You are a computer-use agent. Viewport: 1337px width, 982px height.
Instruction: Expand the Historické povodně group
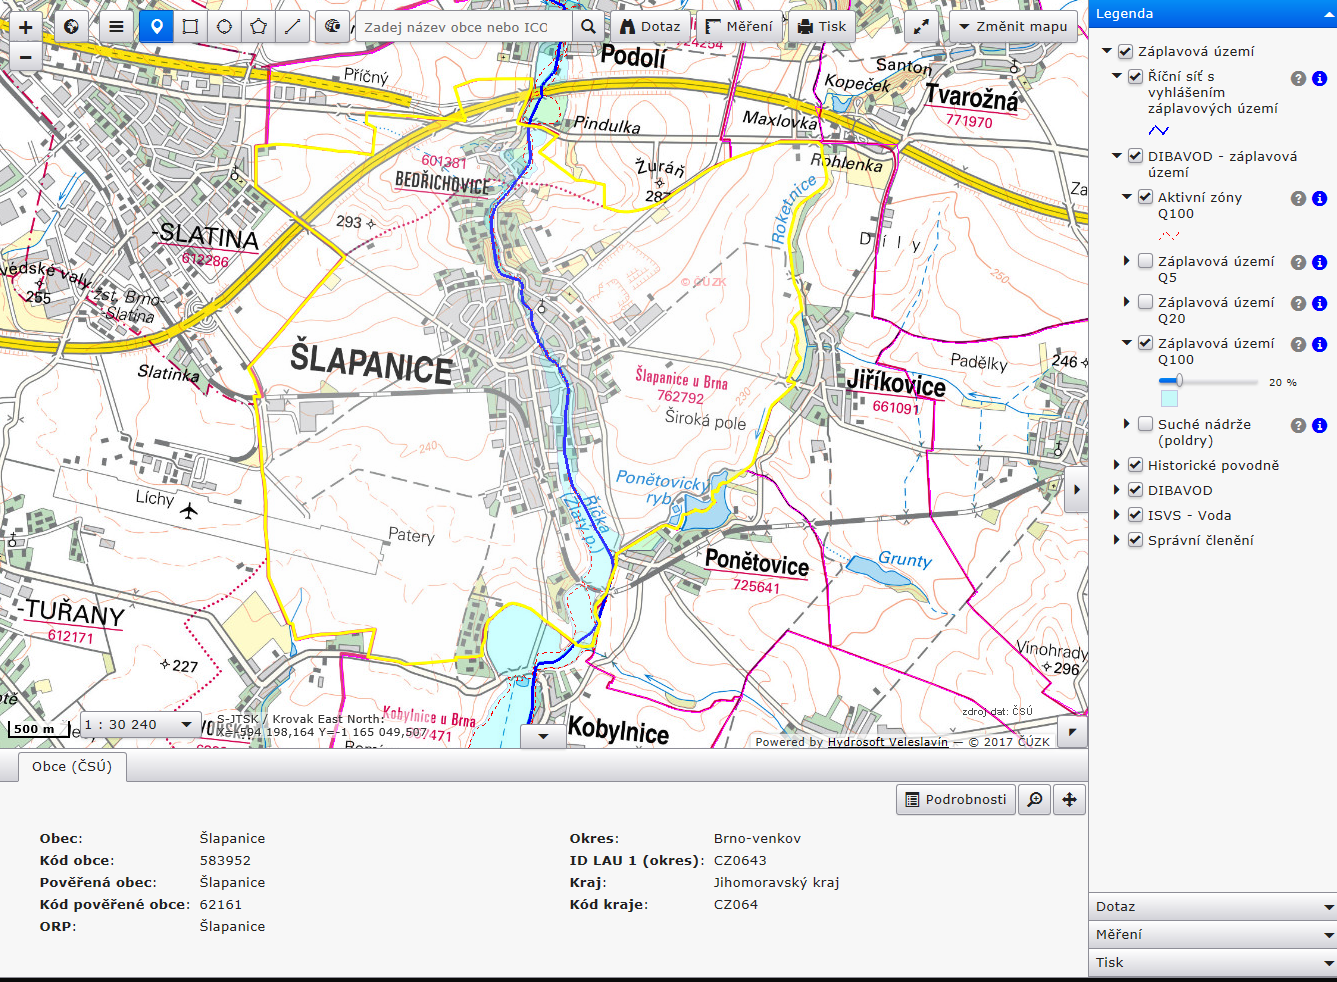[1117, 465]
